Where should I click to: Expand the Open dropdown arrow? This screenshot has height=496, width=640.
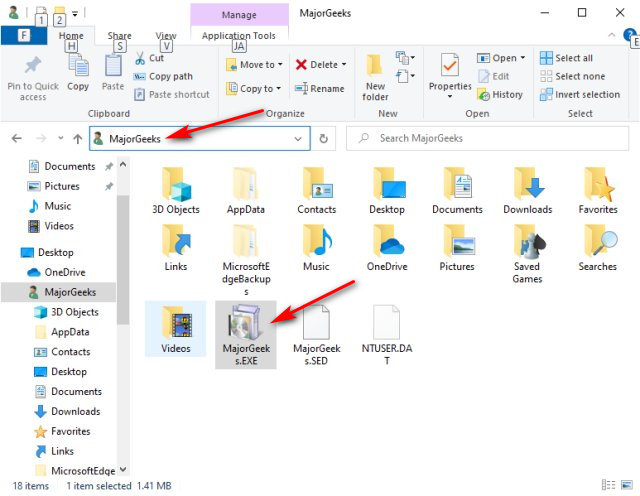tap(522, 58)
